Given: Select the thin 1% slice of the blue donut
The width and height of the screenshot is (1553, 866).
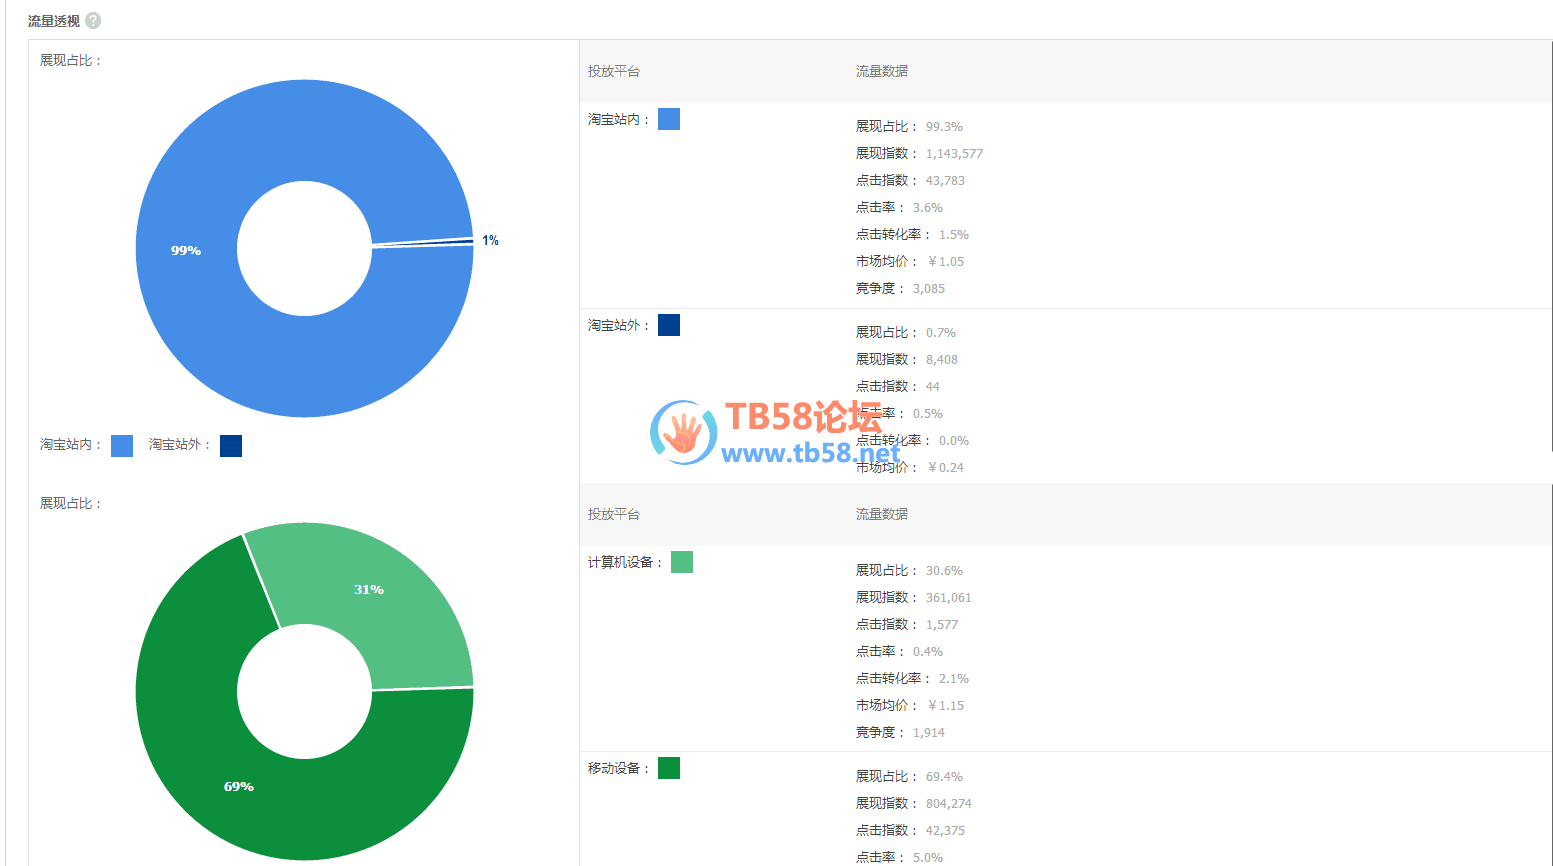Looking at the screenshot, I should tap(440, 242).
